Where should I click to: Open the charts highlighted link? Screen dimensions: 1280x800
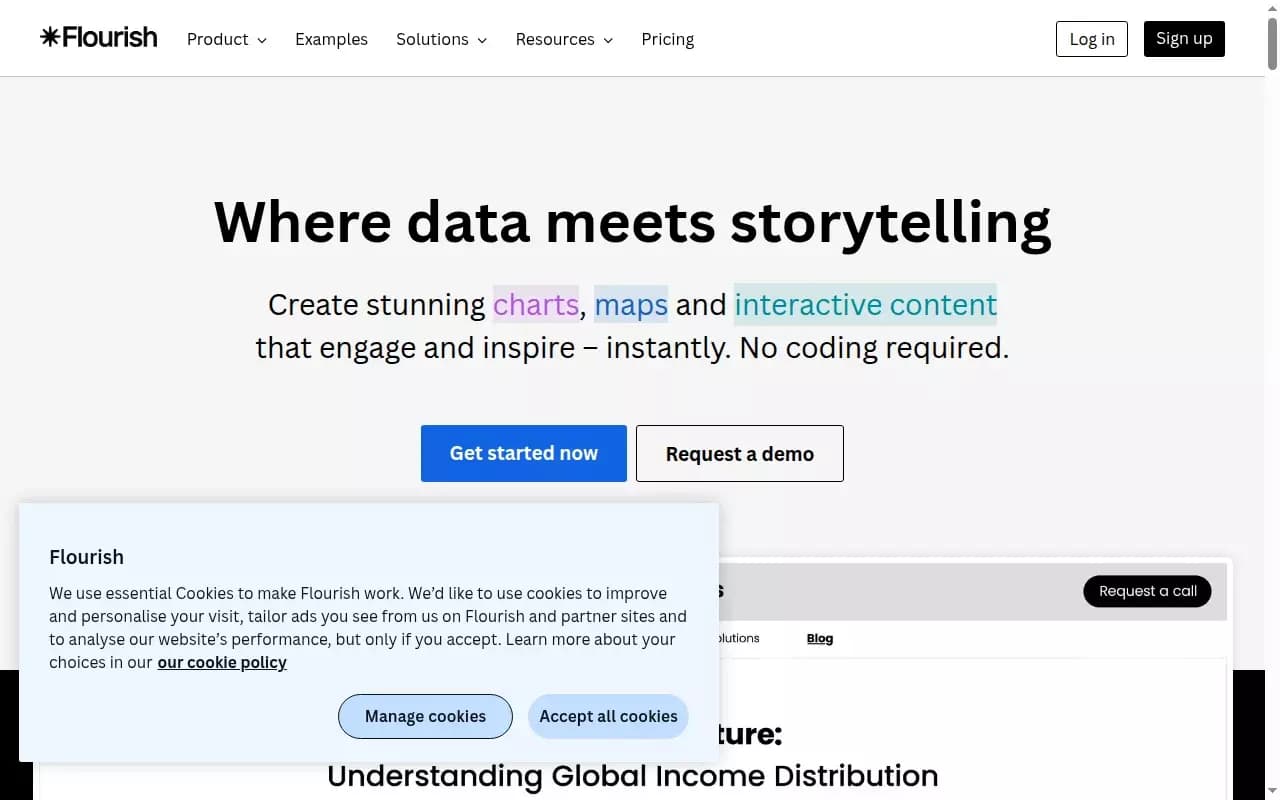tap(536, 304)
